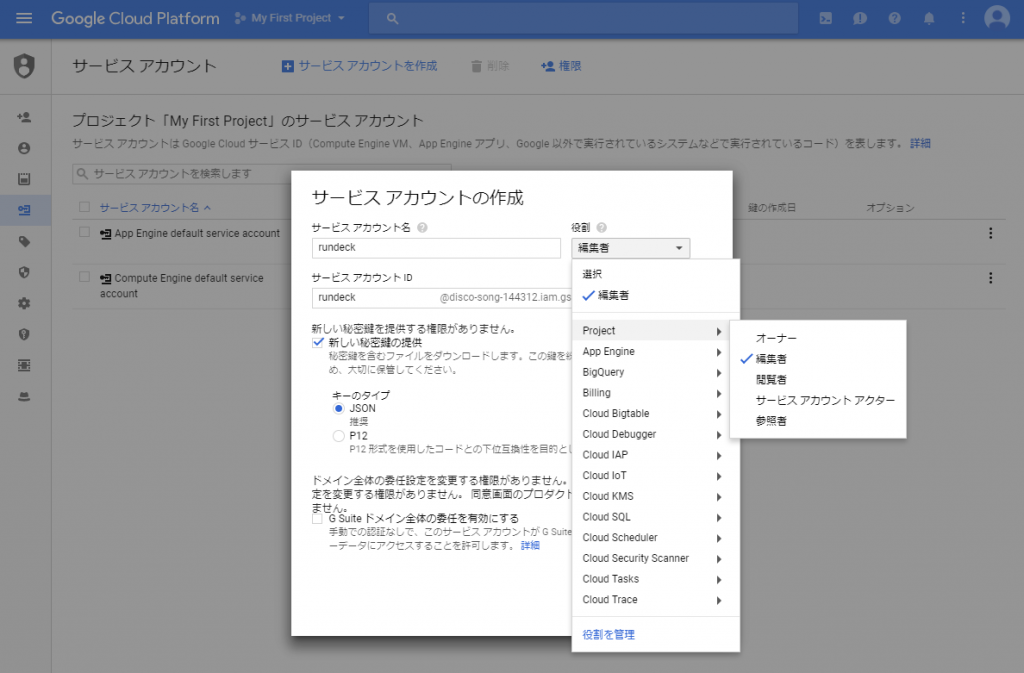This screenshot has width=1024, height=673.
Task: Open the 役割 role dropdown showing 編集者
Action: pos(630,248)
